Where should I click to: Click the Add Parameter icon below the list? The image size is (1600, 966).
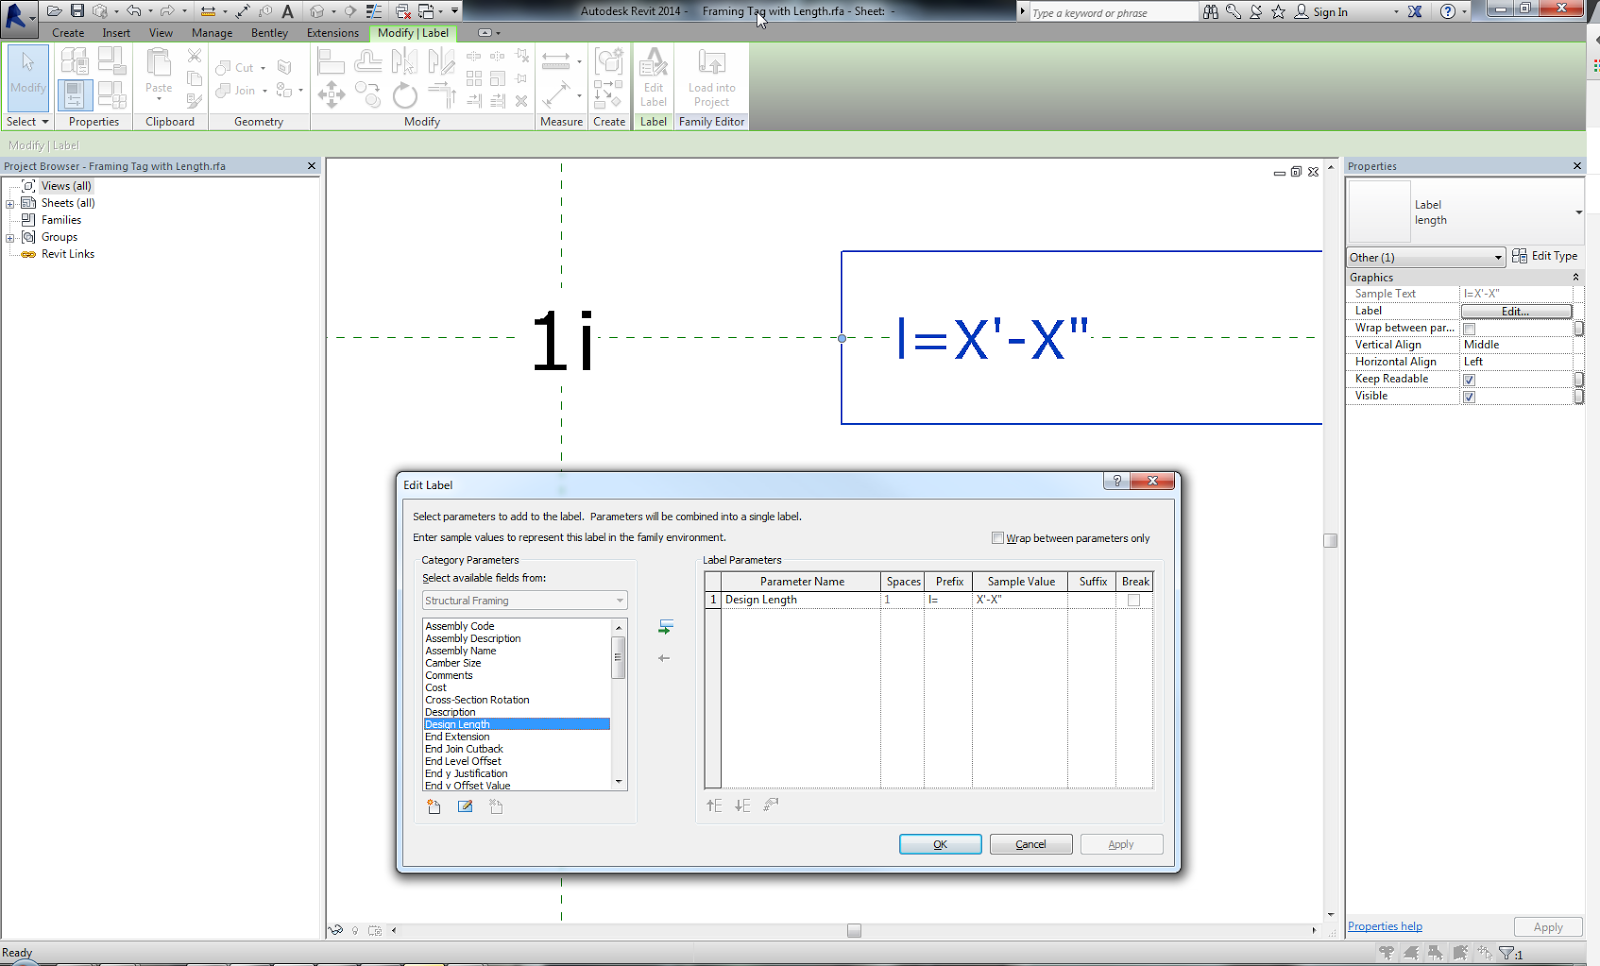[x=434, y=806]
